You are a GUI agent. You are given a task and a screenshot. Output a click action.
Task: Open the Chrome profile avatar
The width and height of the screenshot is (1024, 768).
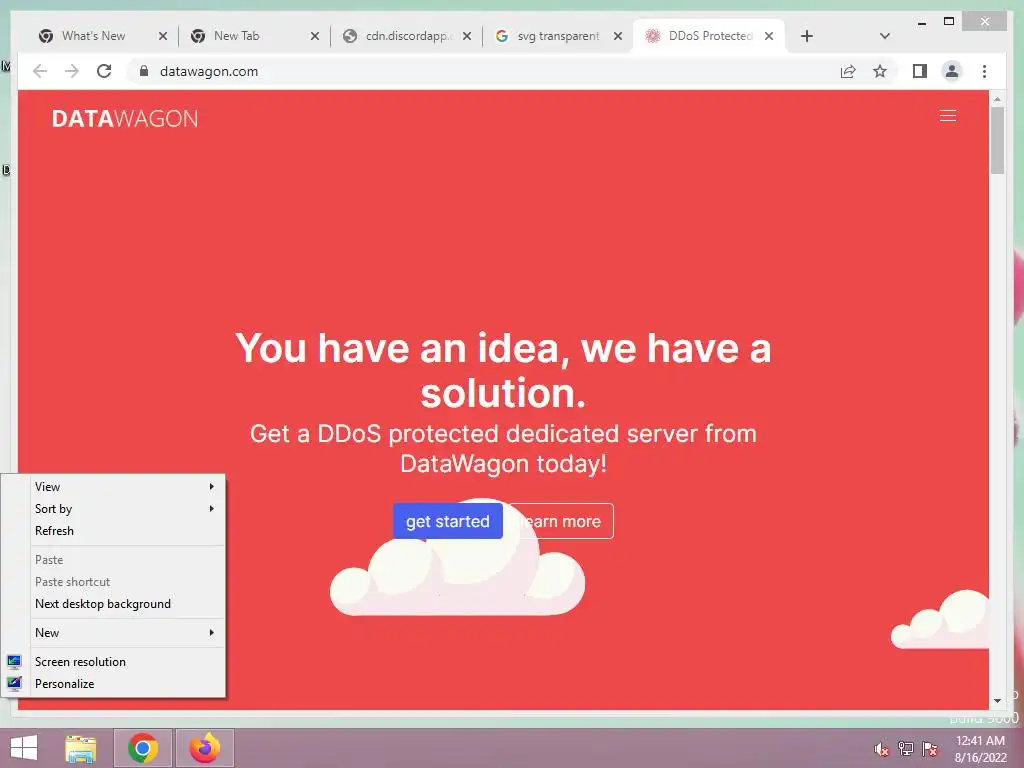point(952,71)
